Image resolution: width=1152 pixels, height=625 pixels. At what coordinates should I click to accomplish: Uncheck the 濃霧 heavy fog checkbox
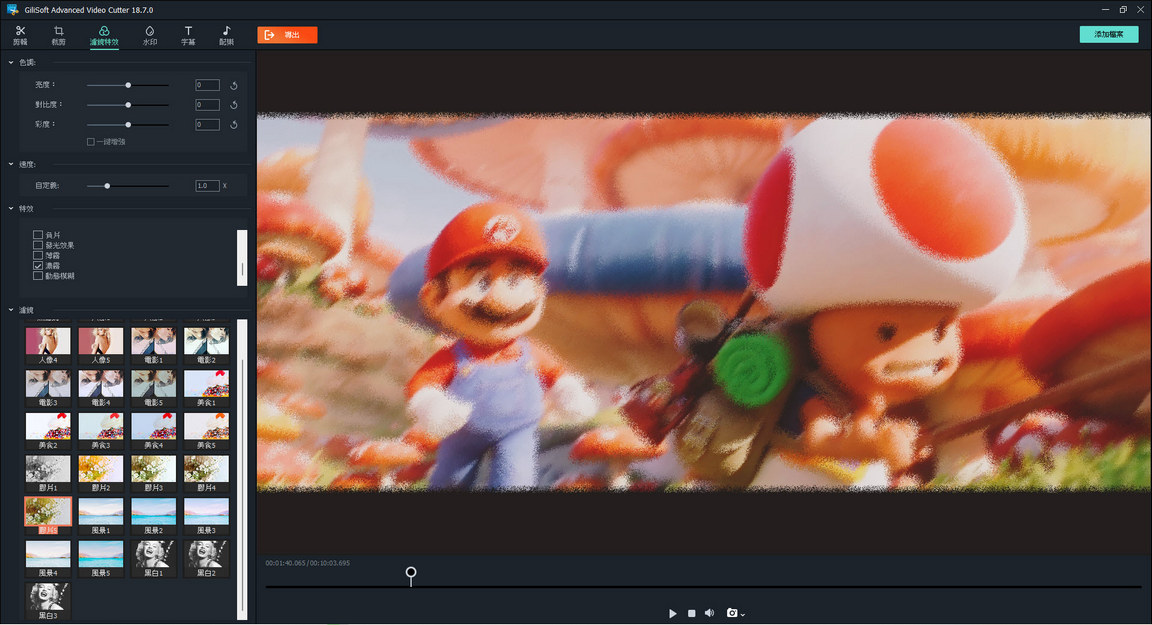pyautogui.click(x=37, y=266)
